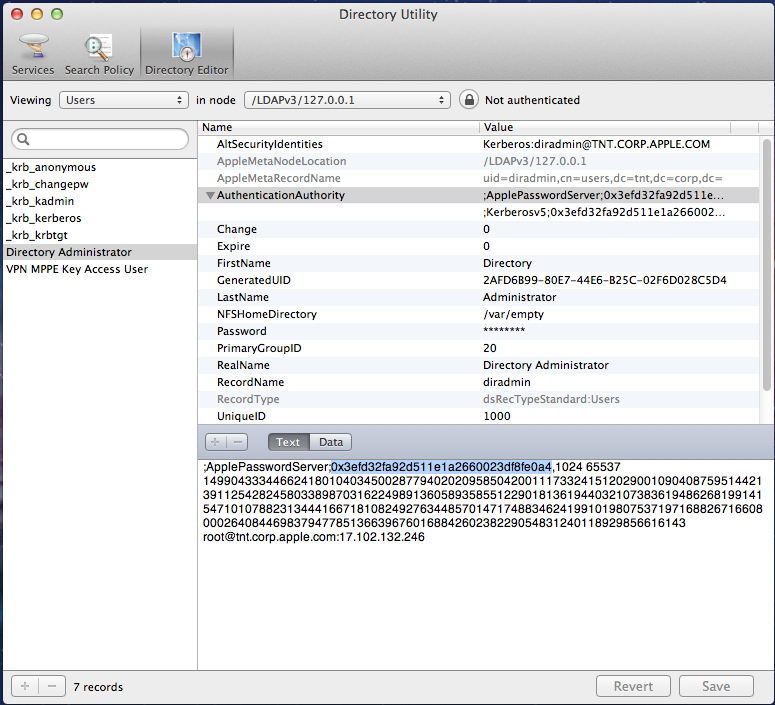Select the _krb_kerberos record

tap(100, 218)
